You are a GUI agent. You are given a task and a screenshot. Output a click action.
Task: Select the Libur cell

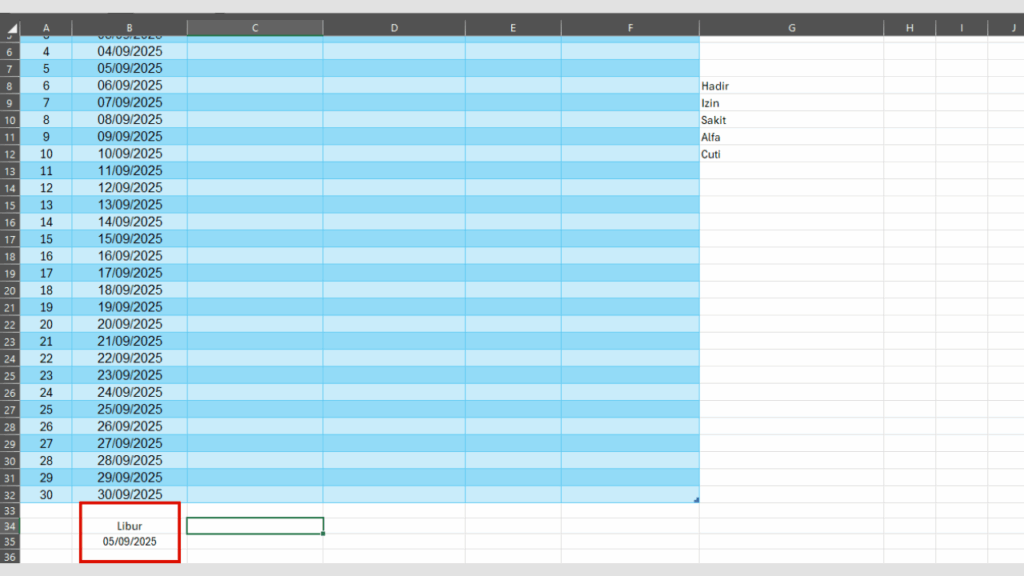click(x=129, y=526)
